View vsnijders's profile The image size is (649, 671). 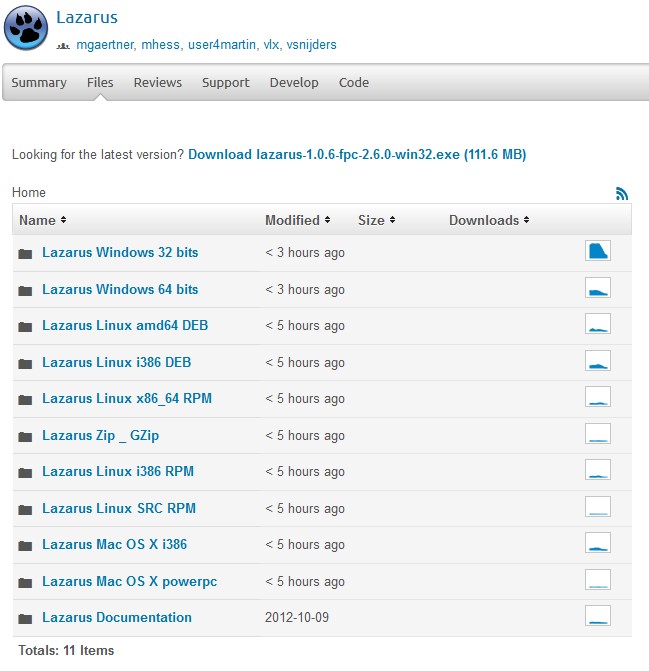311,45
